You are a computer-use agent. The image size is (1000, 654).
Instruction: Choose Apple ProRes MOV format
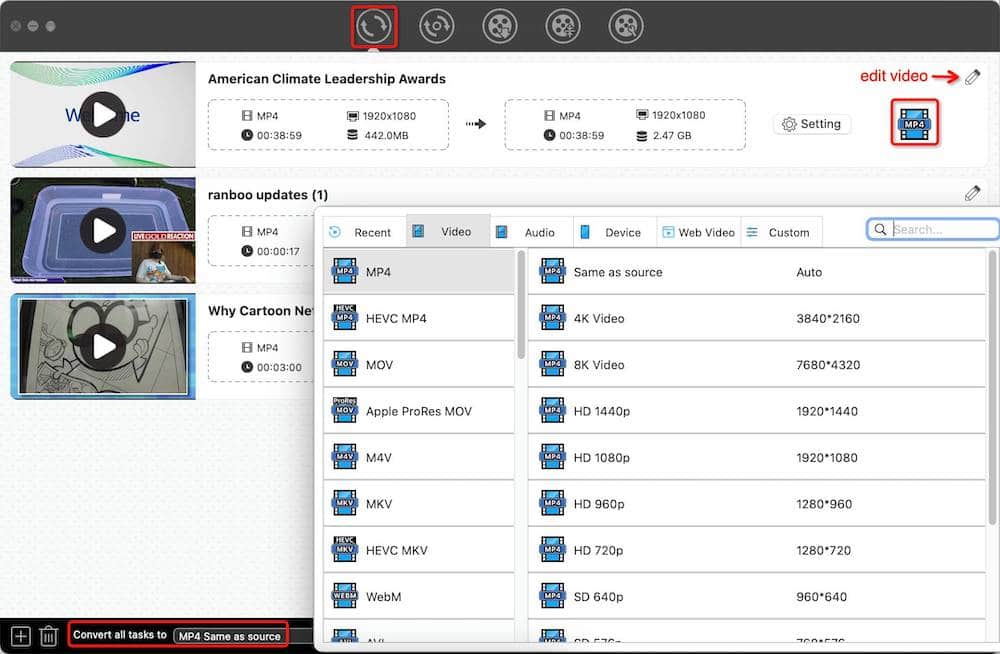(418, 411)
